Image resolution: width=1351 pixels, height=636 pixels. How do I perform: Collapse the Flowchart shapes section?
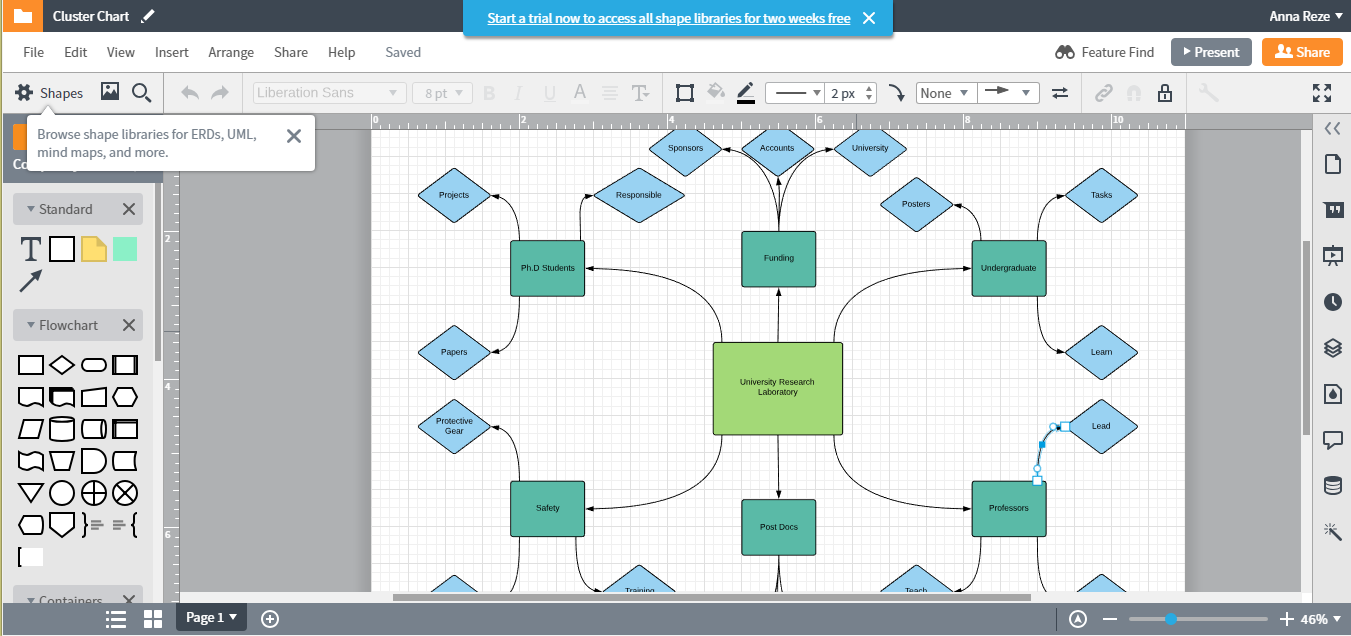tap(31, 325)
